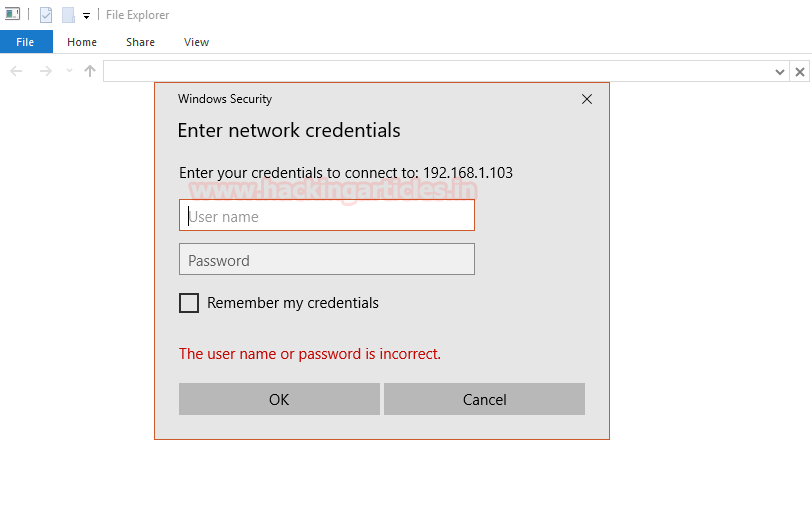
Task: Click the Properties quick access icon
Action: tap(46, 15)
